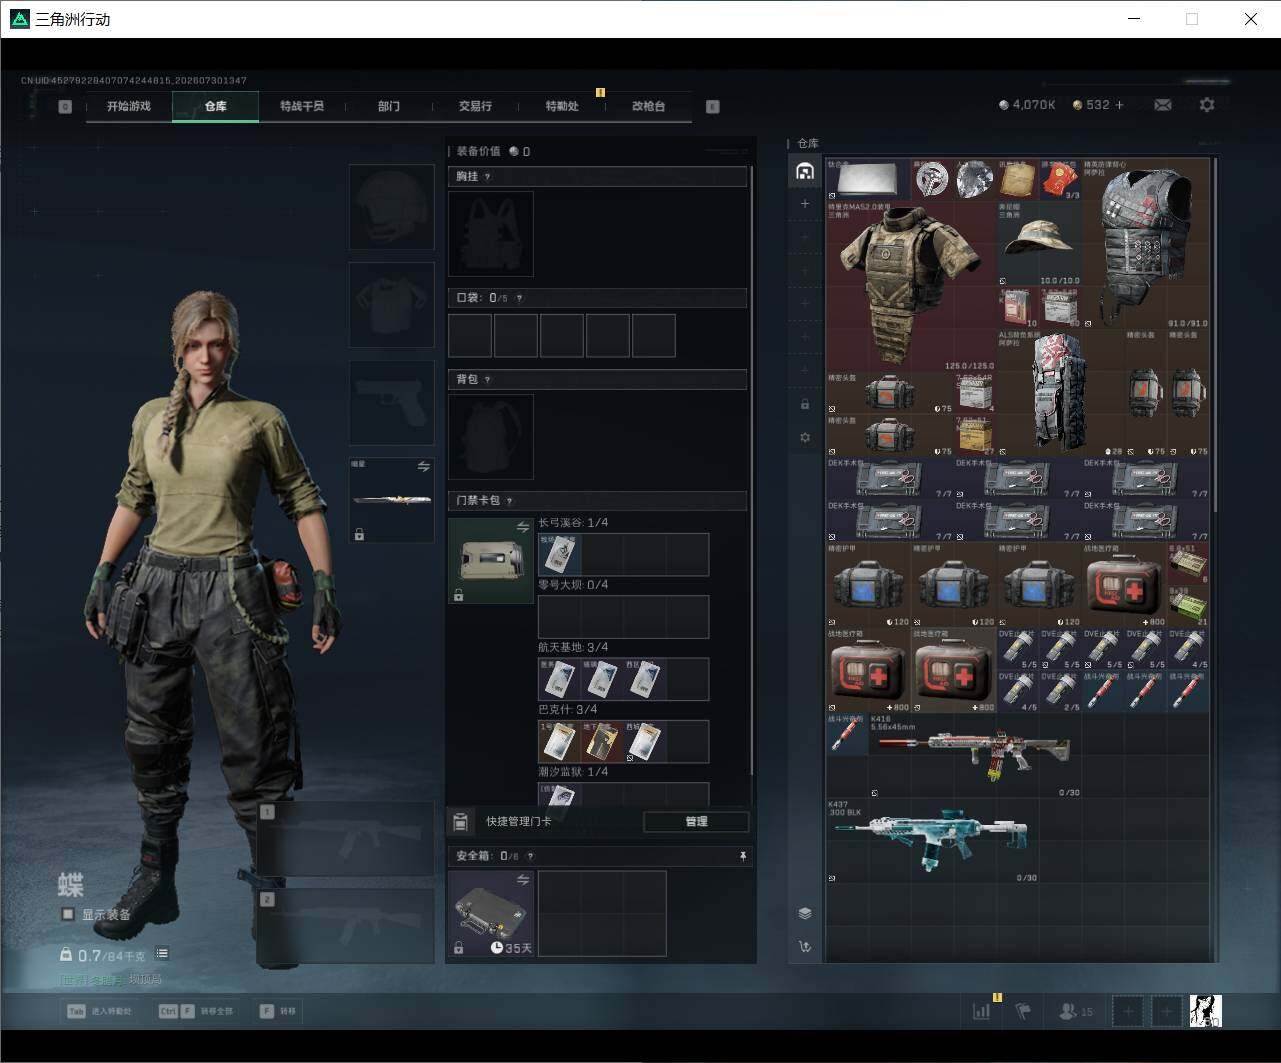
Task: Open the stats bar chart icon
Action: pos(981,1011)
